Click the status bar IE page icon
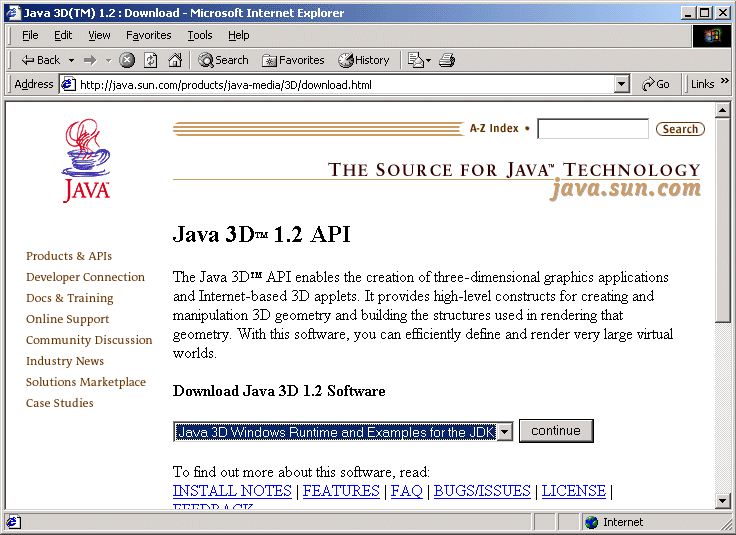Viewport: 736px width, 535px height. pyautogui.click(x=13, y=522)
